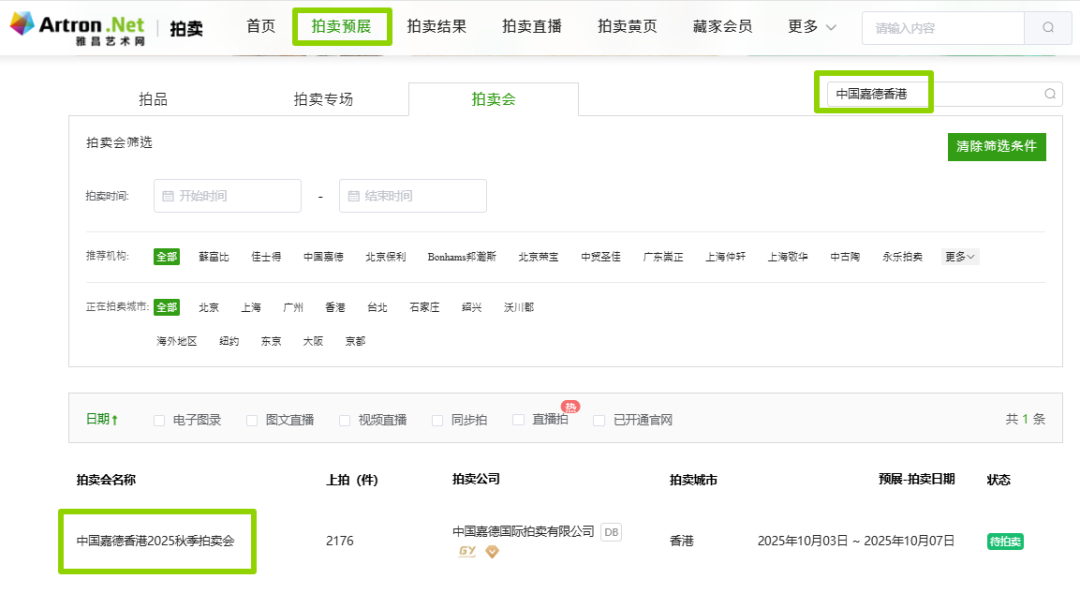The width and height of the screenshot is (1080, 594).
Task: Expand the 更多 menu in top navigation
Action: click(812, 27)
